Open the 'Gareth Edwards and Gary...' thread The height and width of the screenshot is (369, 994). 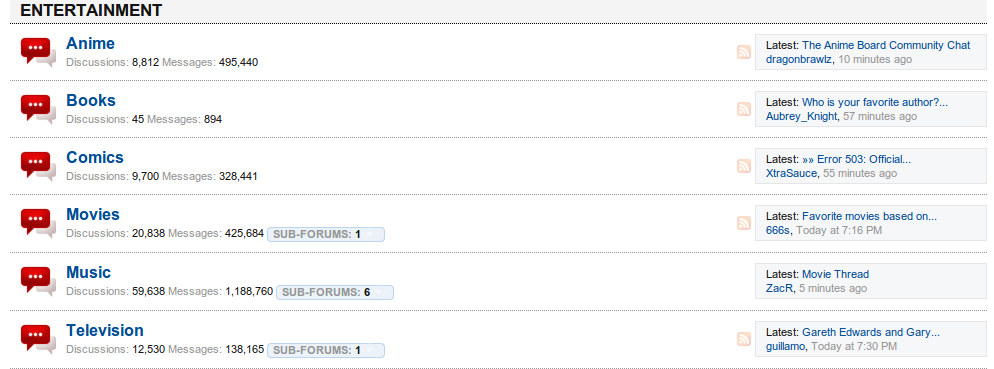(871, 332)
